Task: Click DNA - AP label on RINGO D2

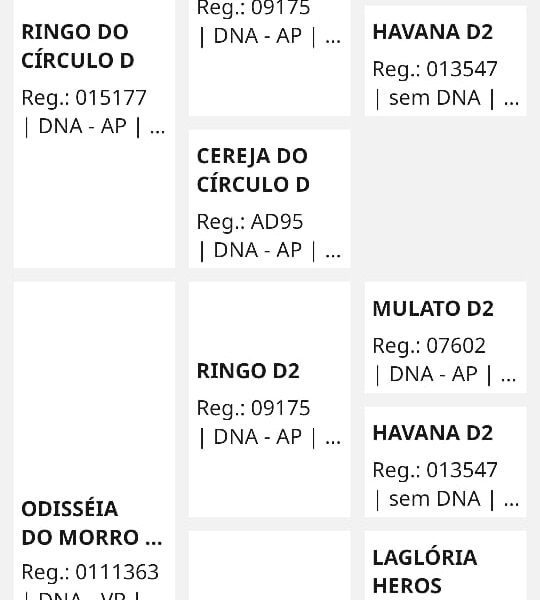Action: point(258,437)
